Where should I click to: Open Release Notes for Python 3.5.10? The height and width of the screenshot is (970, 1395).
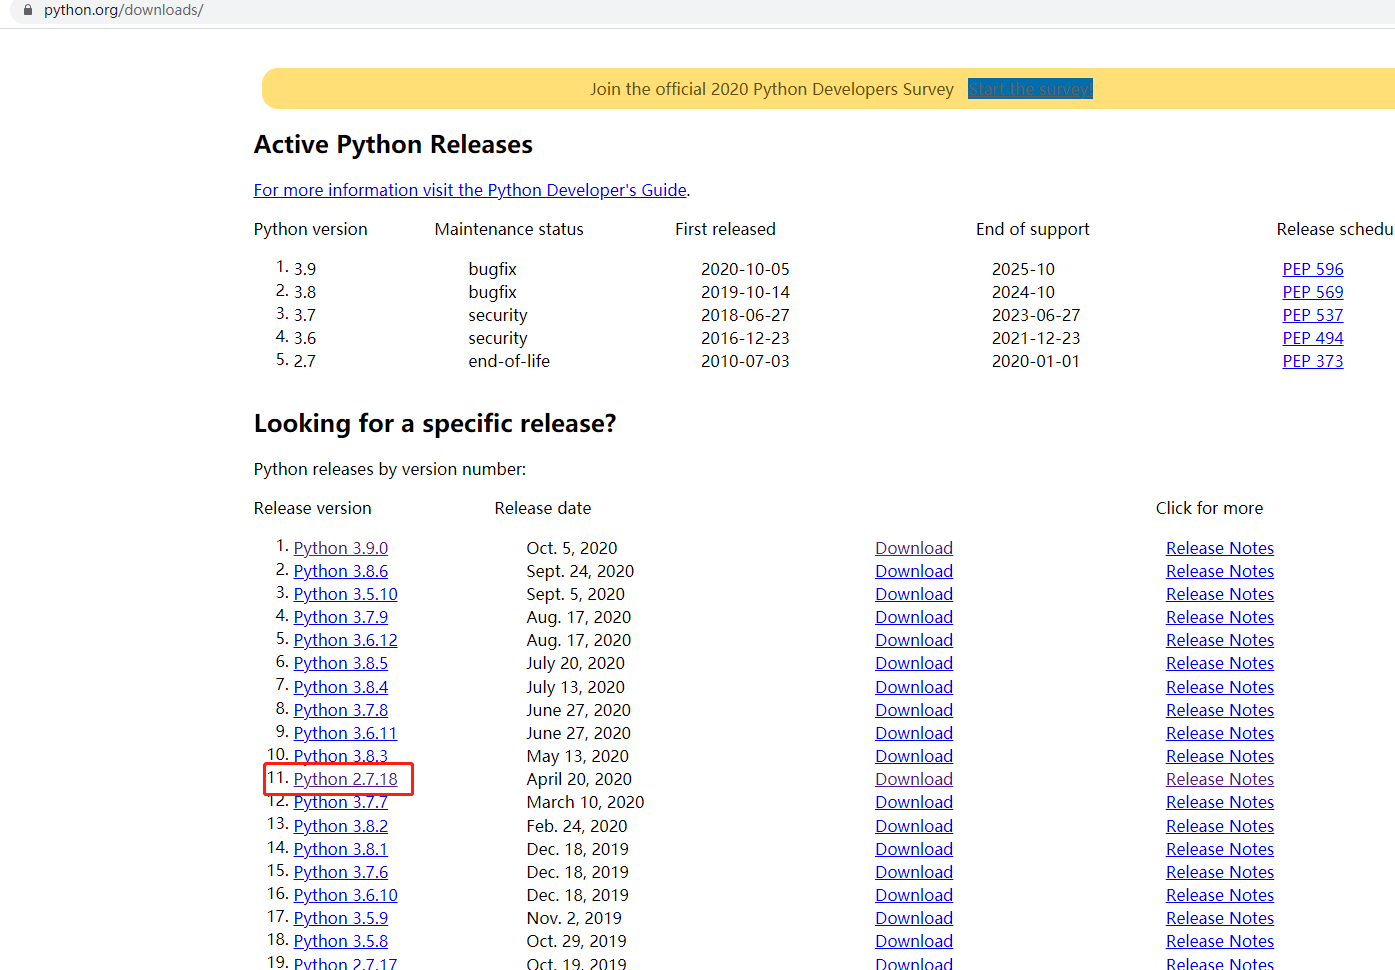pyautogui.click(x=1220, y=594)
